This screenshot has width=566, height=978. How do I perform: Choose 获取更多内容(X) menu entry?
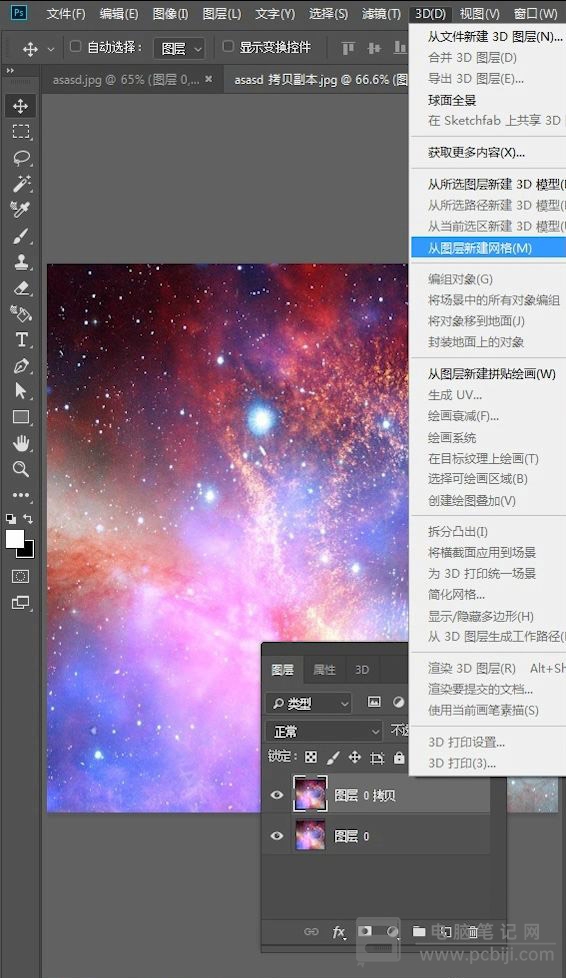[x=489, y=152]
